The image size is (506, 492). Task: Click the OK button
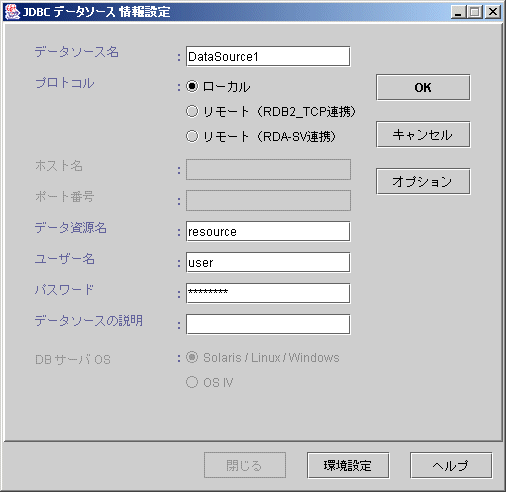(423, 87)
